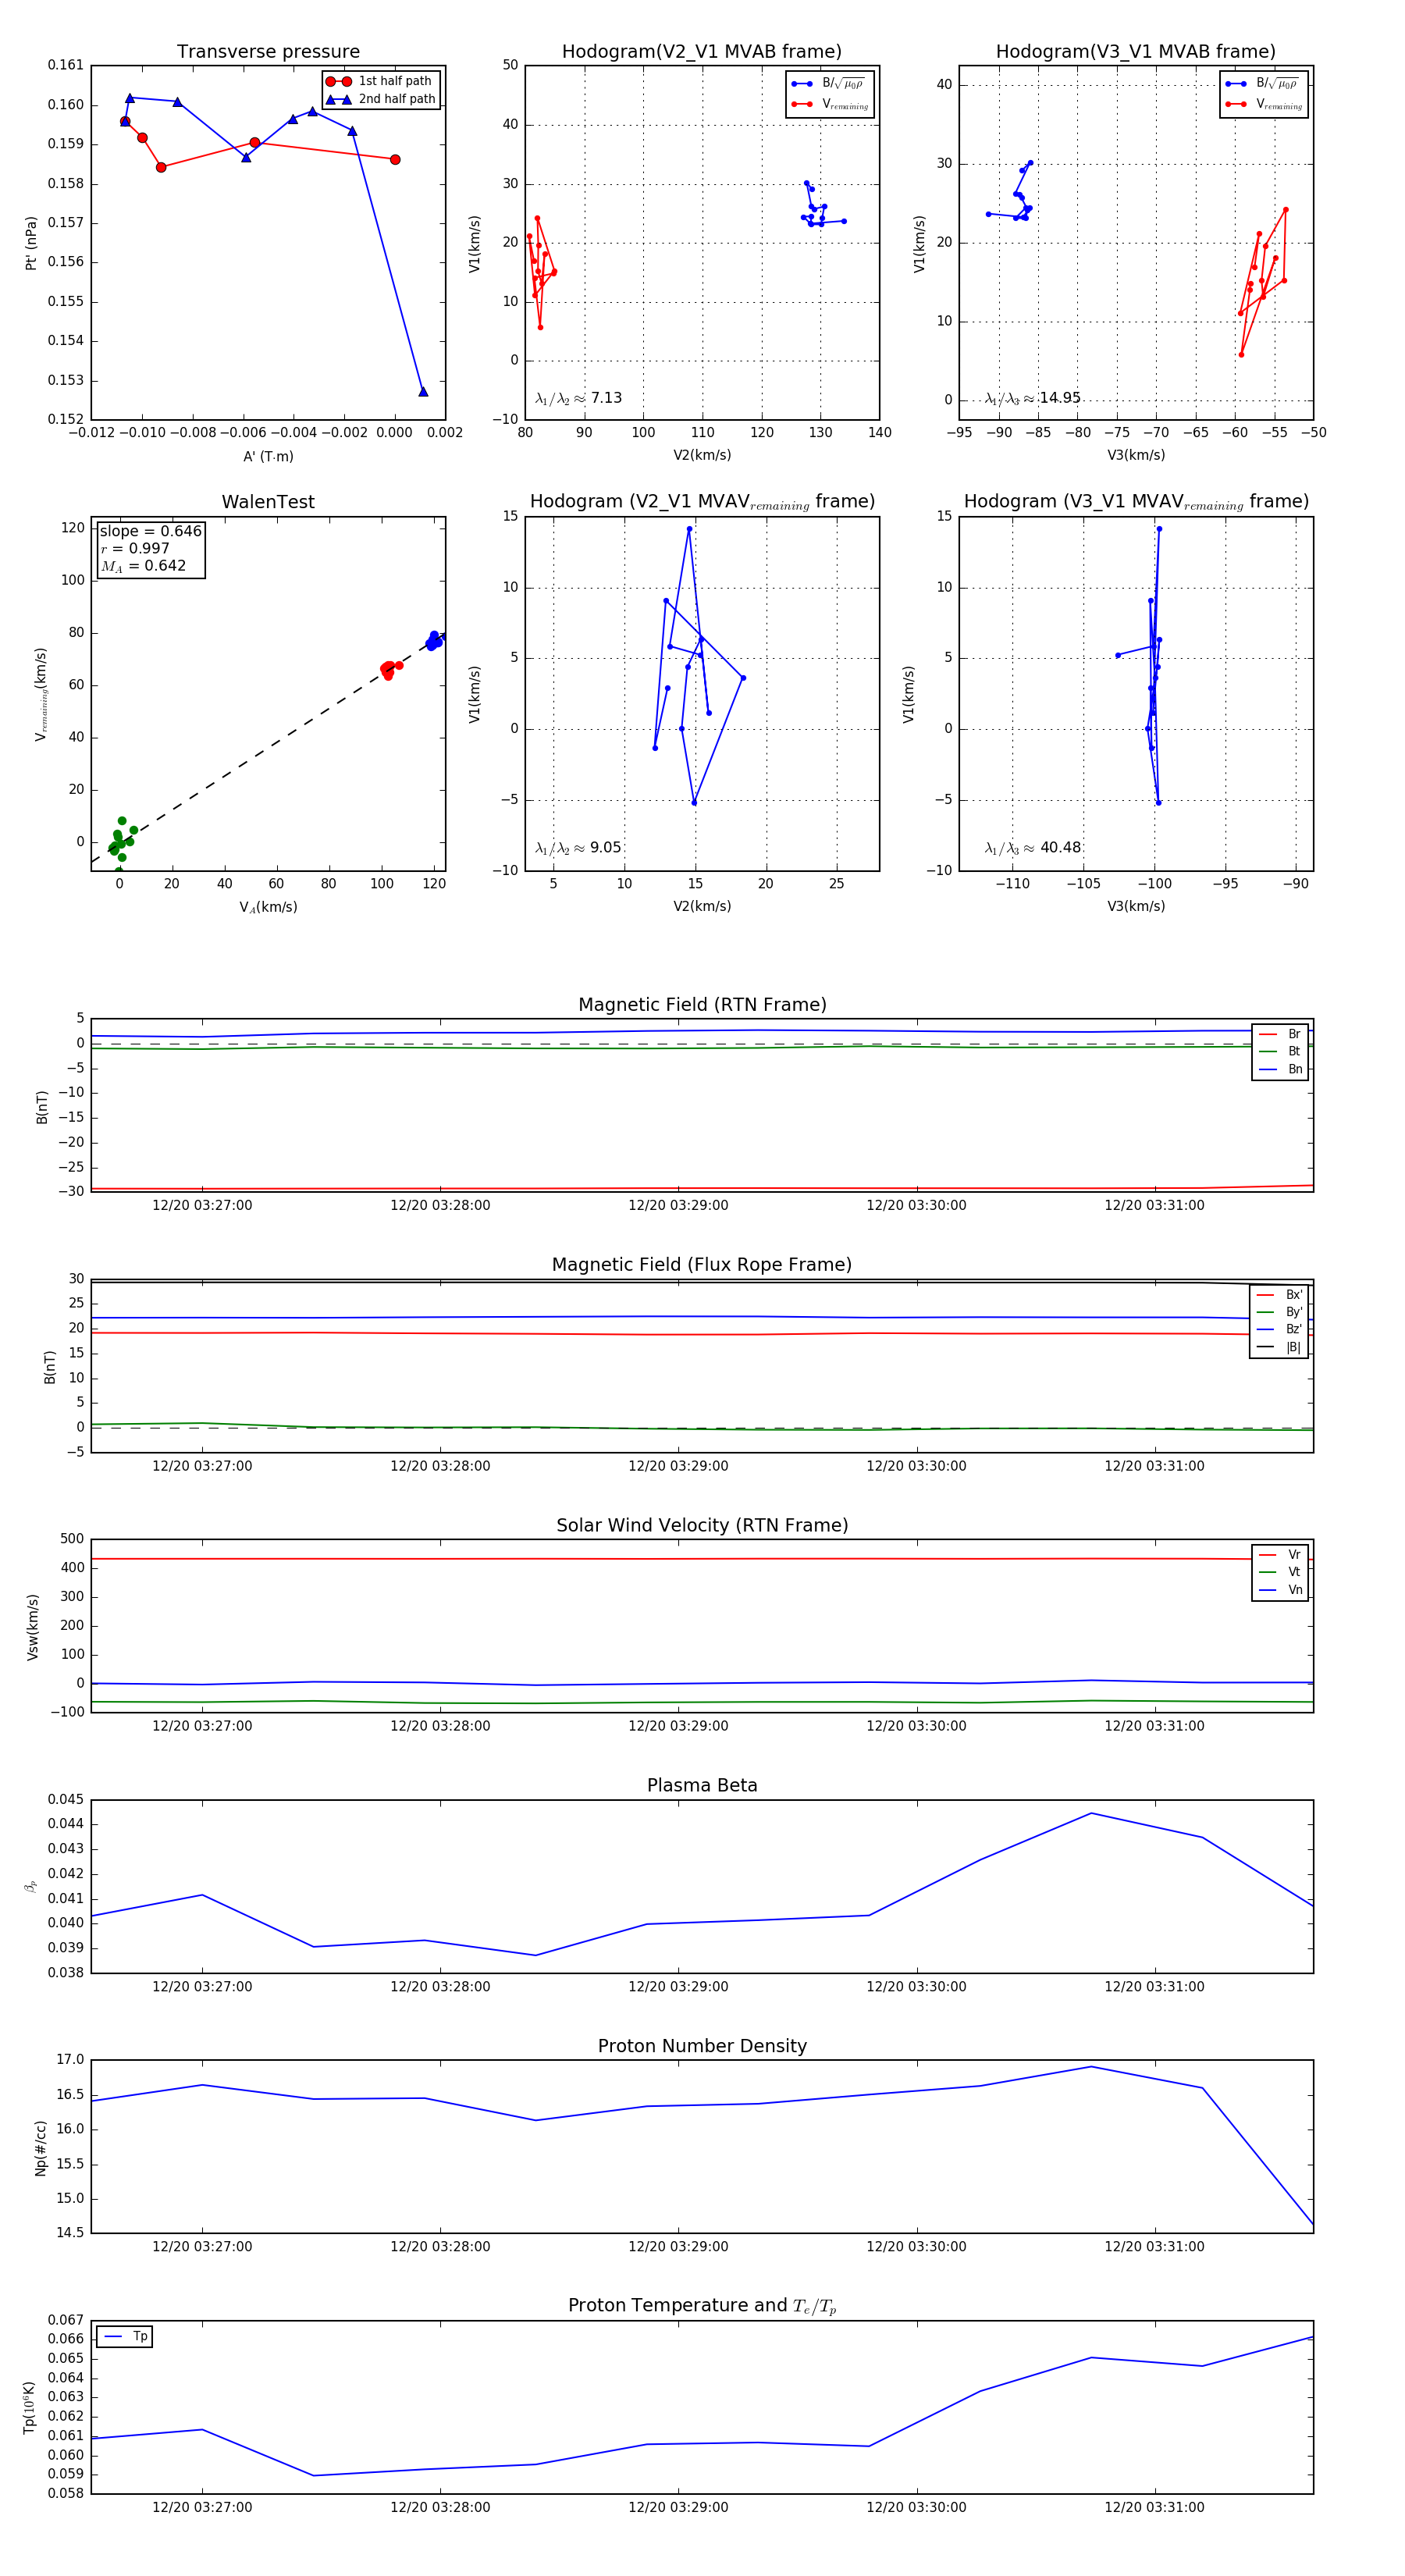Click the WalenTest slope statistics box
Screen dimensions: 1405x2576
(x=150, y=548)
